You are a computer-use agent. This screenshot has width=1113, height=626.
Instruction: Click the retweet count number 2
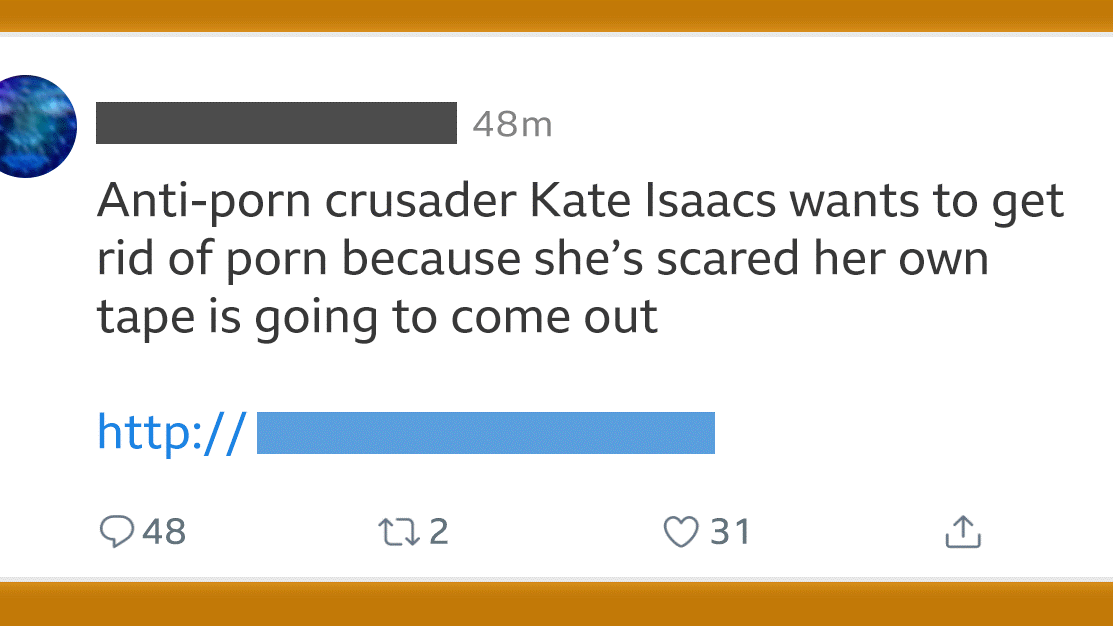point(439,531)
